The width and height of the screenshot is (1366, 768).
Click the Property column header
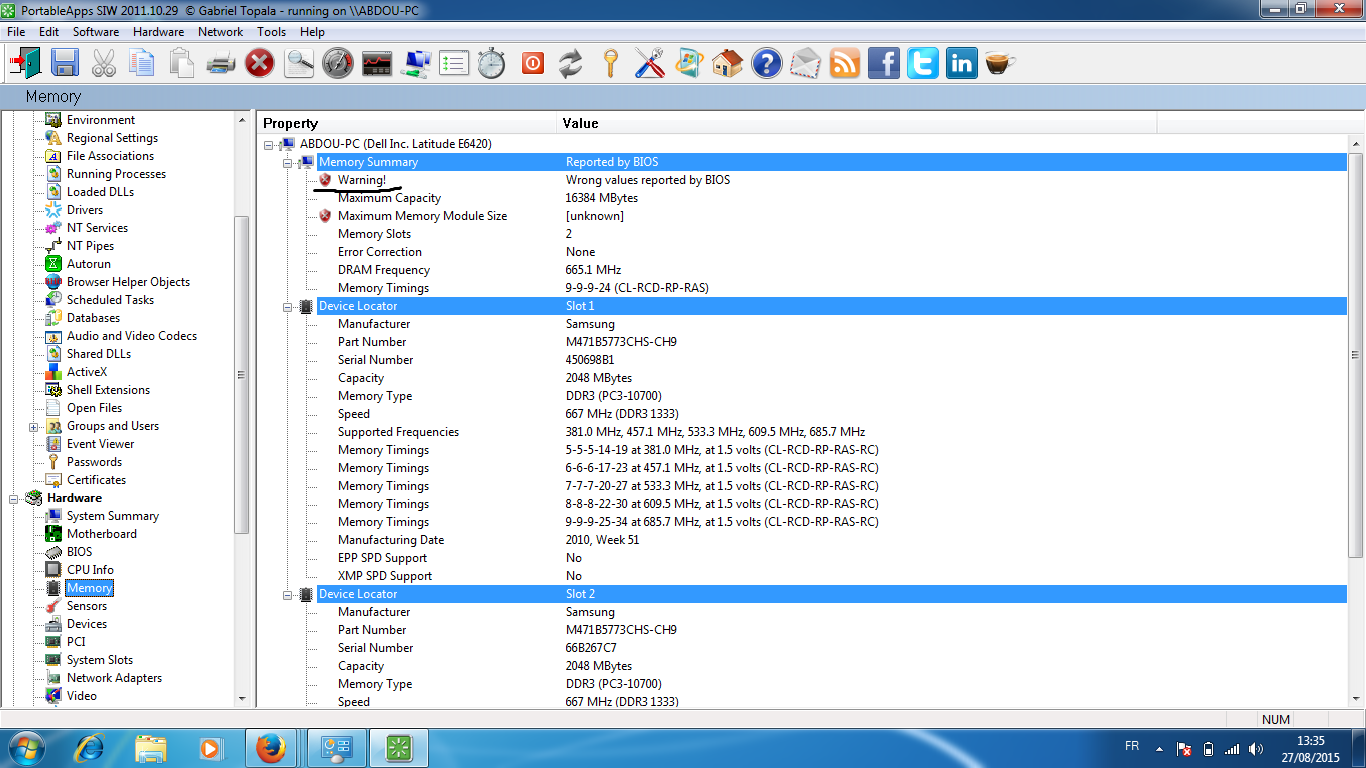406,123
